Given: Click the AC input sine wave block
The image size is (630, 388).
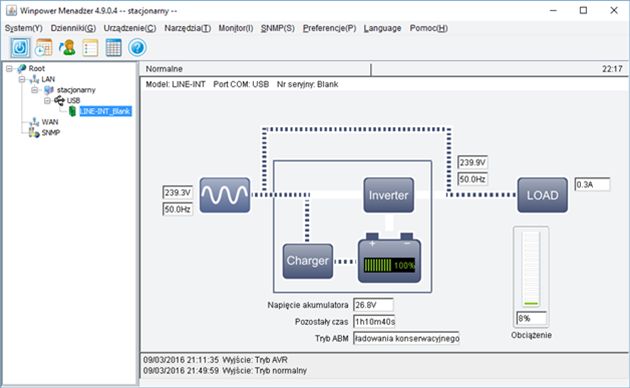Looking at the screenshot, I should click(x=225, y=195).
